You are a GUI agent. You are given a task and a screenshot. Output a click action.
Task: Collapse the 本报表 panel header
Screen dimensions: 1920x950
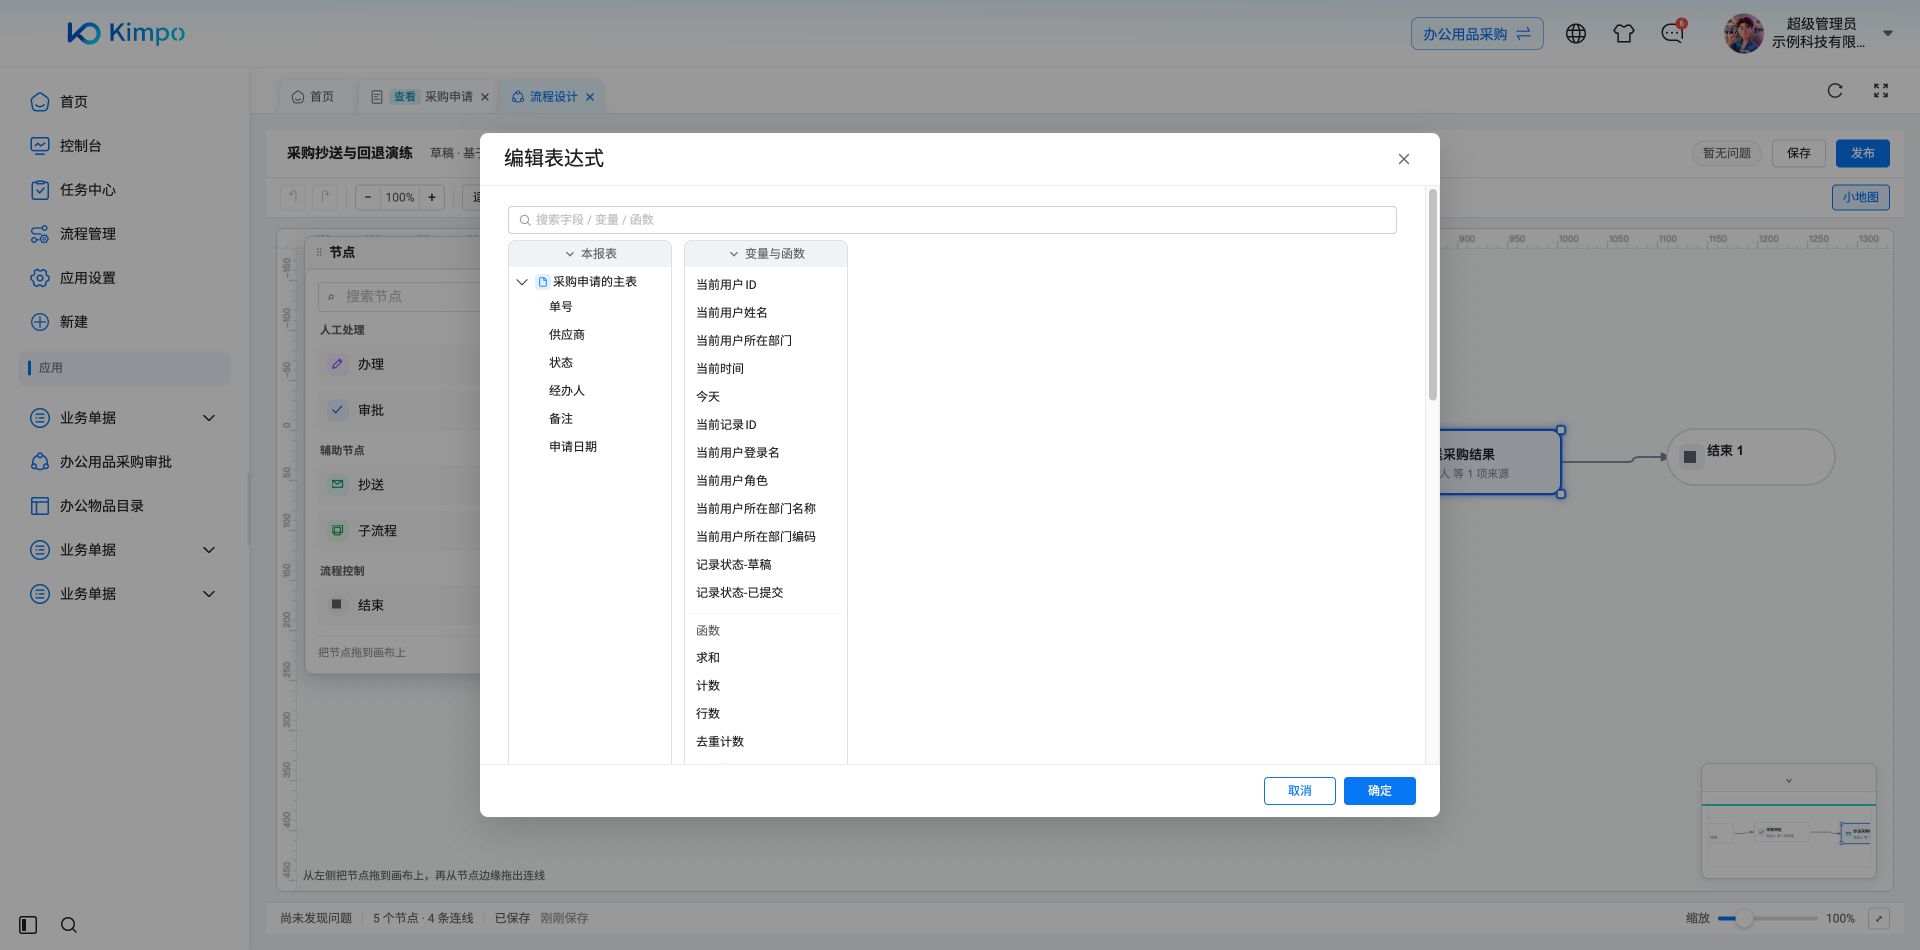tap(590, 254)
